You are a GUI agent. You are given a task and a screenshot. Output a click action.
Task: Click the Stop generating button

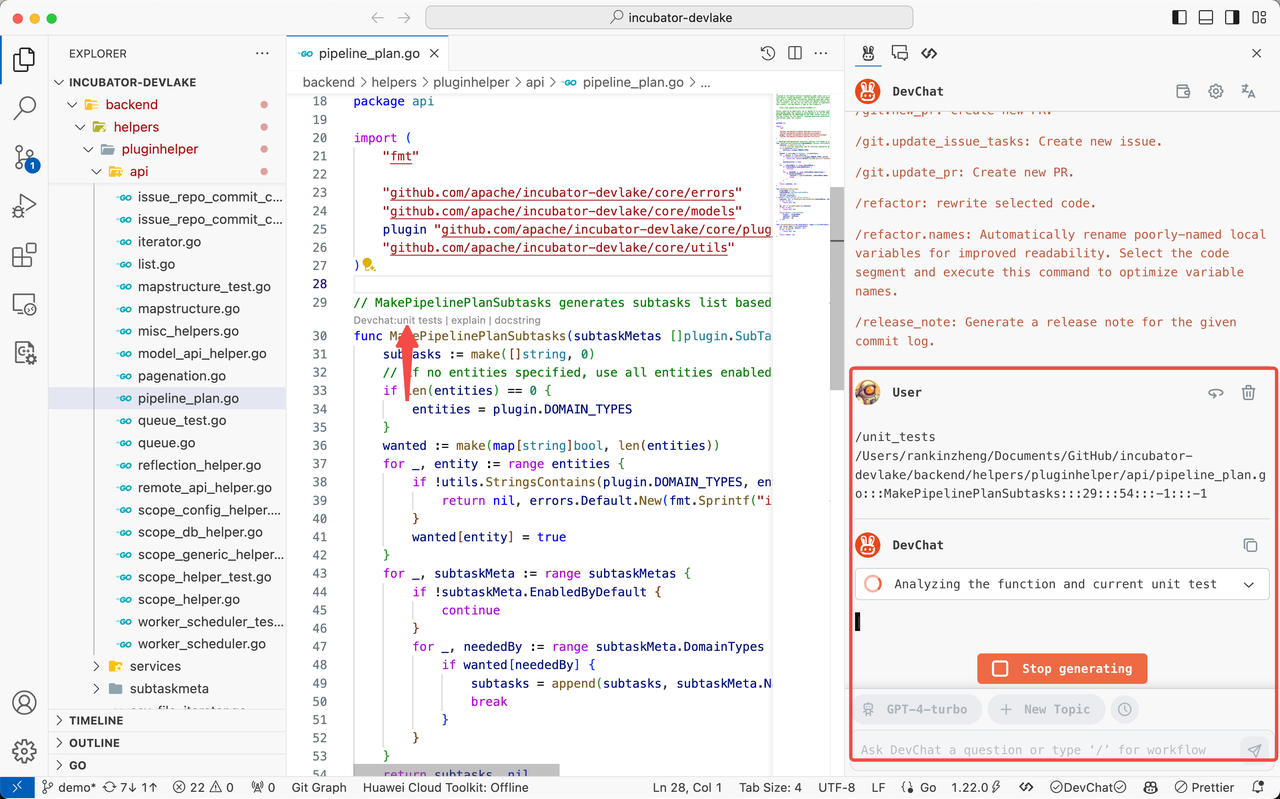[x=1062, y=668]
